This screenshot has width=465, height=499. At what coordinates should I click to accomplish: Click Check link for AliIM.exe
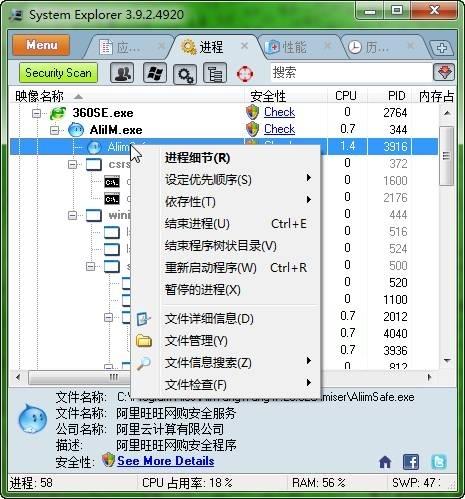coord(279,129)
